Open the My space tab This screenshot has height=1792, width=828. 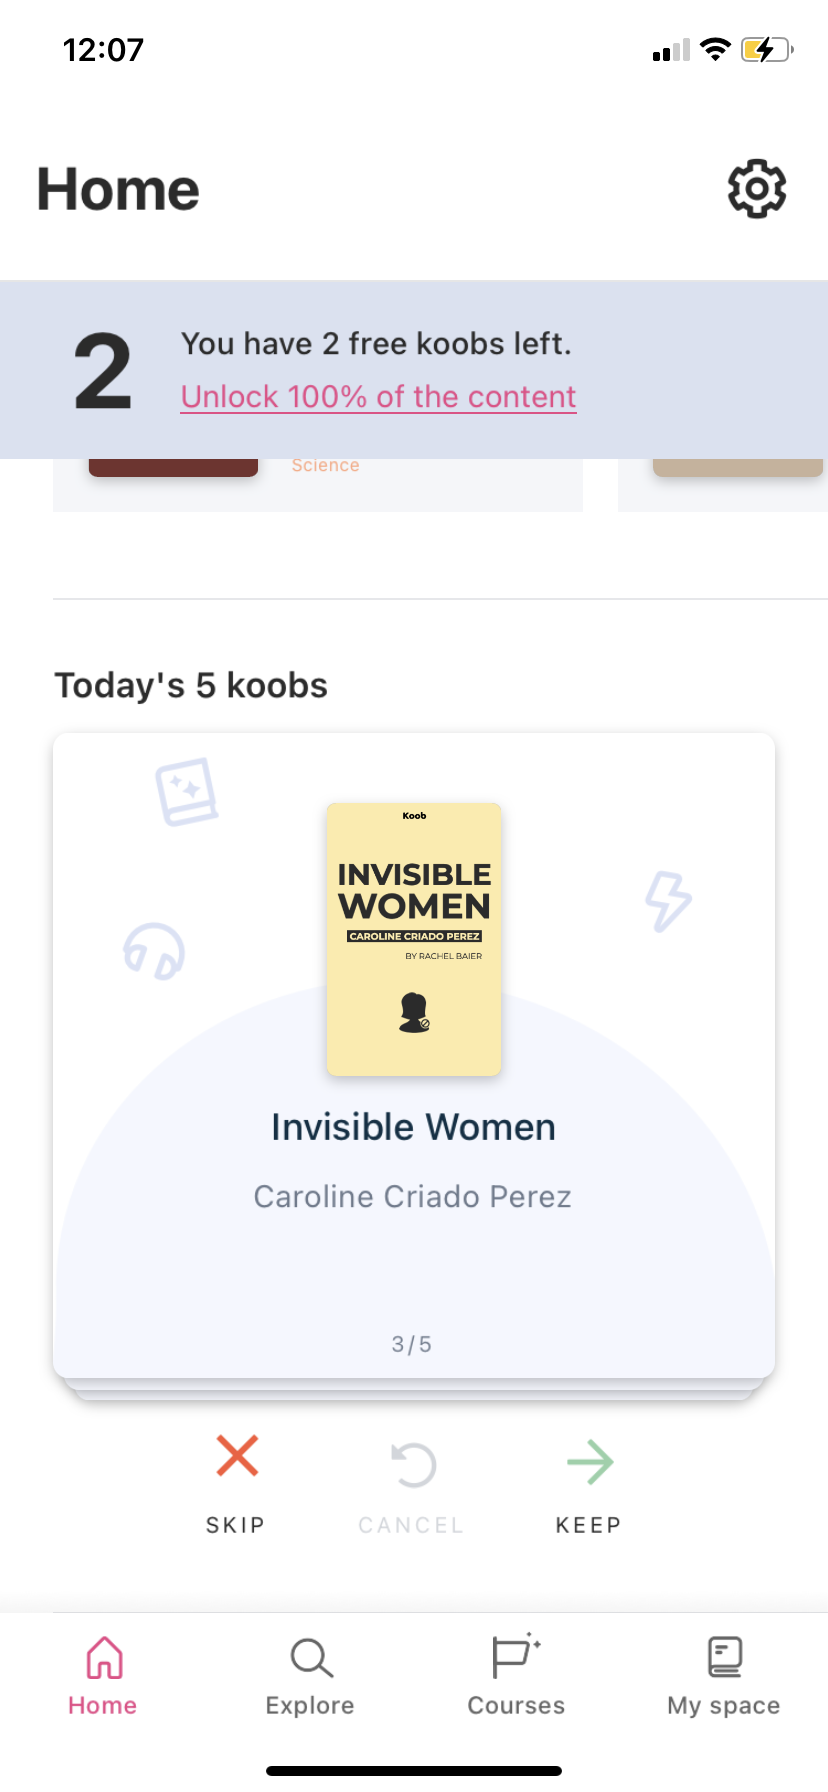724,1673
